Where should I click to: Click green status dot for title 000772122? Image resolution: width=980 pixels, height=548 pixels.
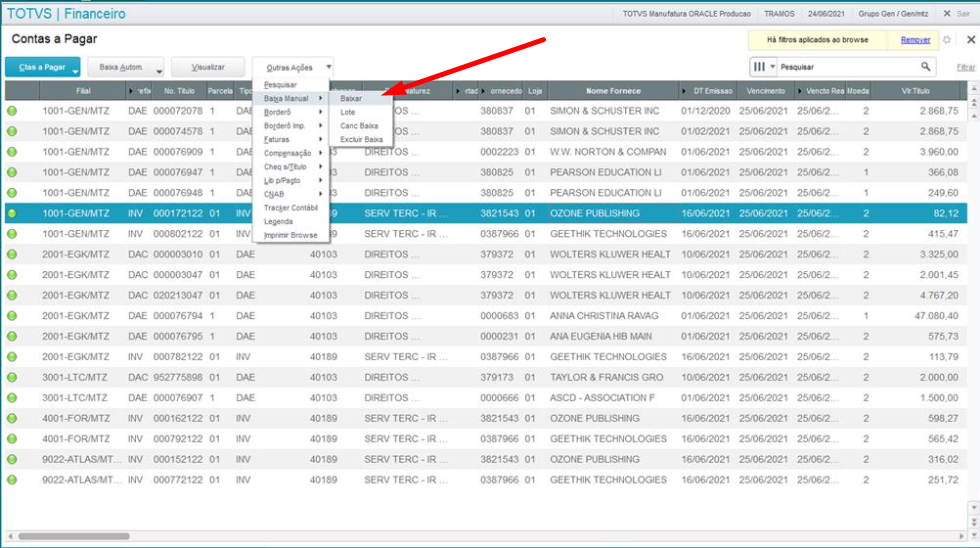tap(12, 480)
